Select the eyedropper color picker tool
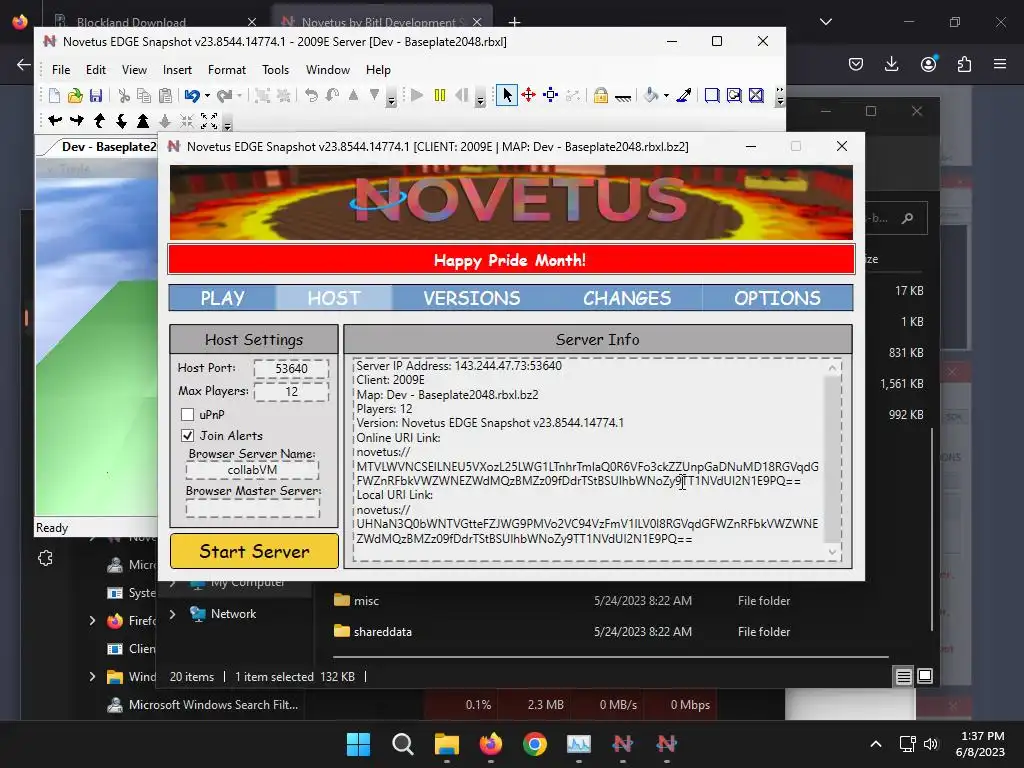This screenshot has height=768, width=1024. click(x=684, y=95)
